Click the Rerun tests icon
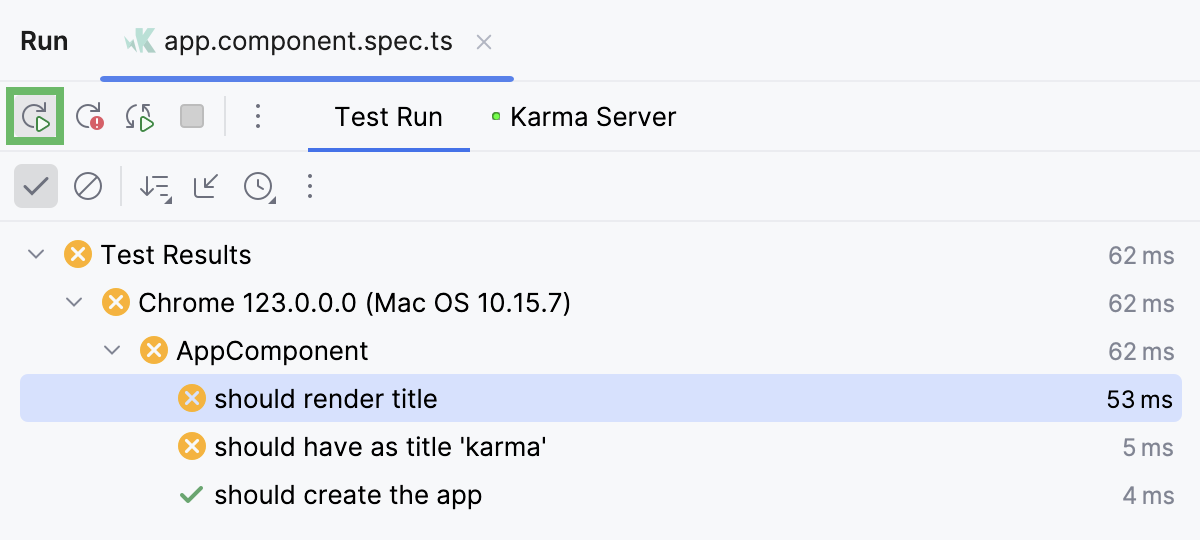 click(x=36, y=117)
